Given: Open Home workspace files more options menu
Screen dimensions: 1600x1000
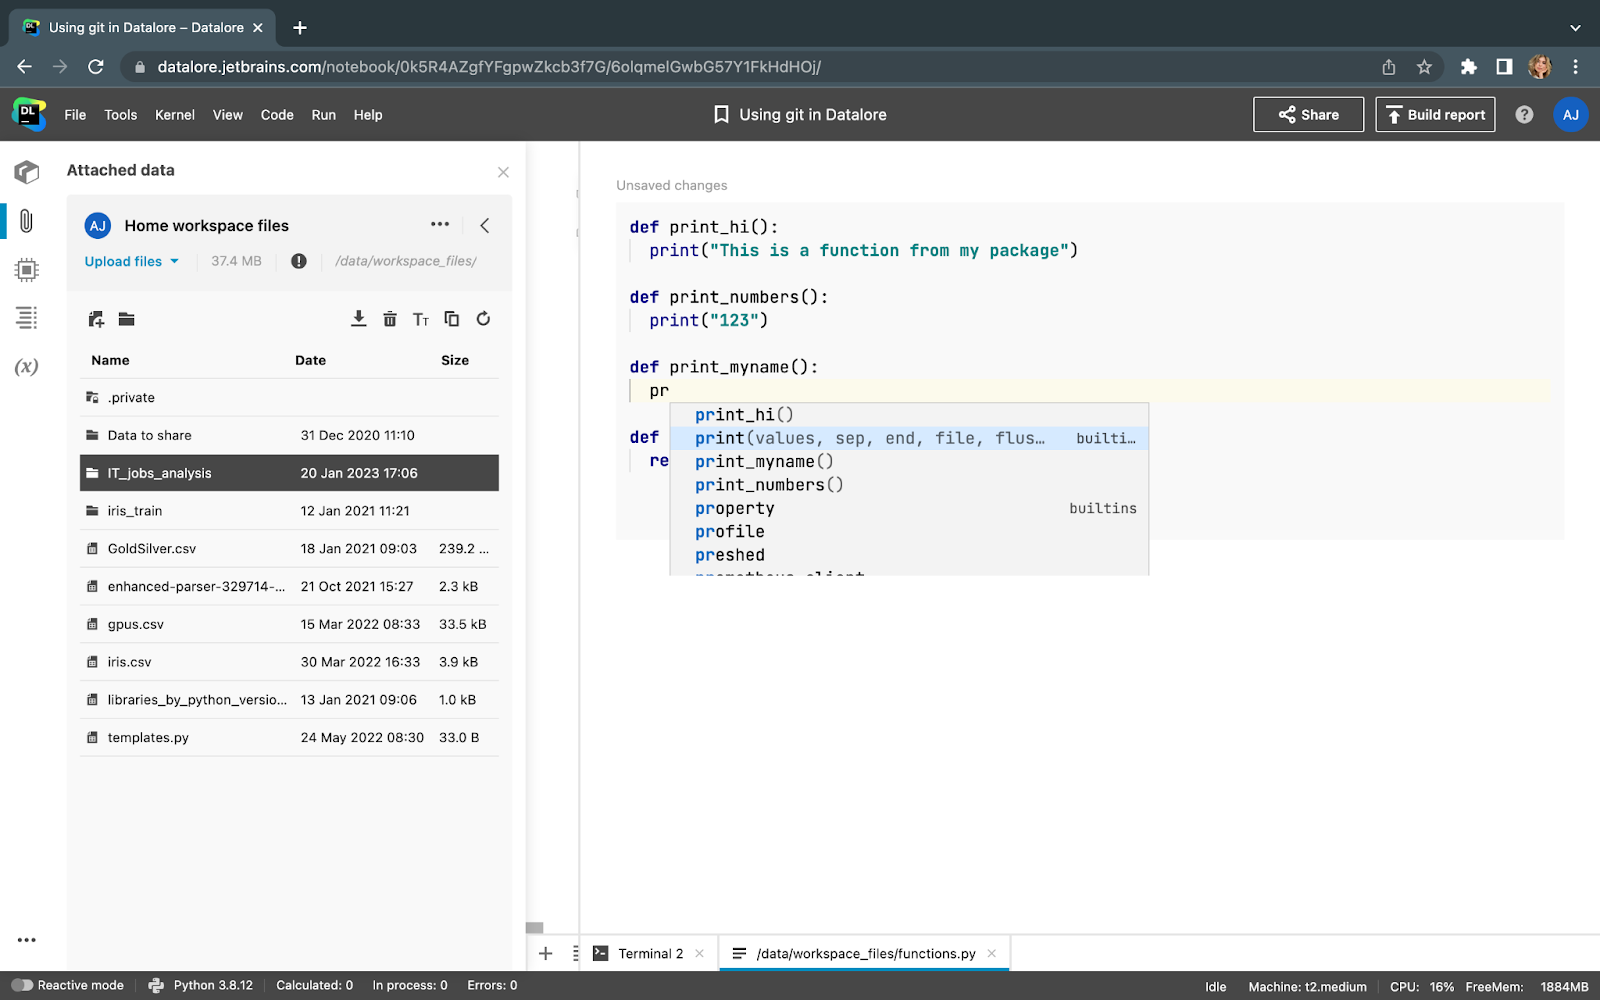Looking at the screenshot, I should [x=440, y=225].
